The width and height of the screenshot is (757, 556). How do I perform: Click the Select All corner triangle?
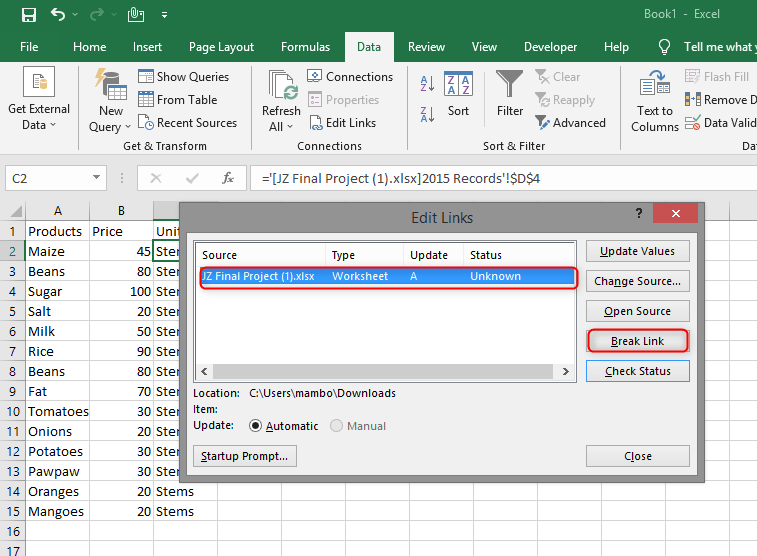[x=16, y=211]
